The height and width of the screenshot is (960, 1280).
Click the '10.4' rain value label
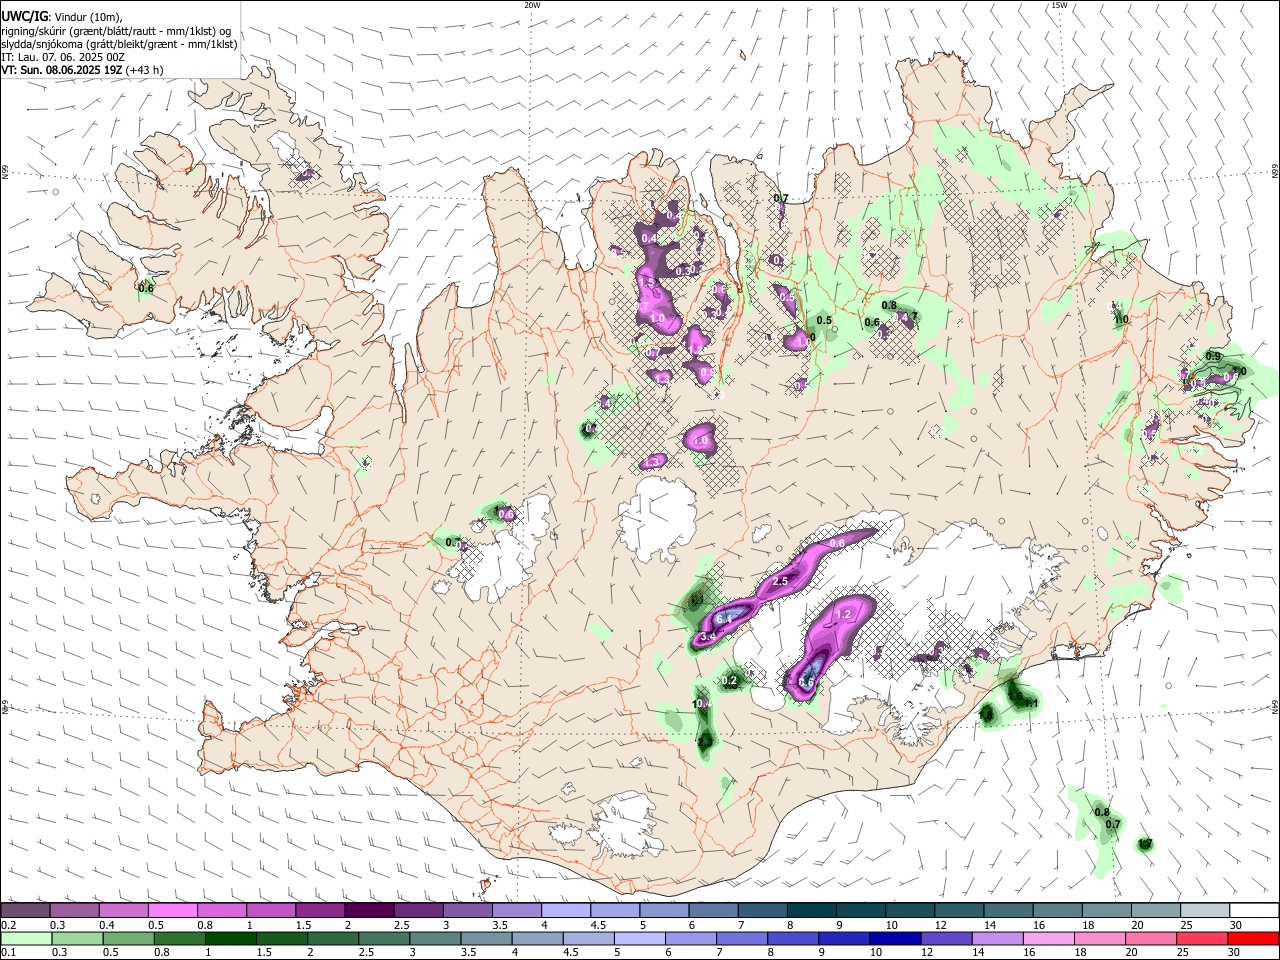(x=701, y=704)
